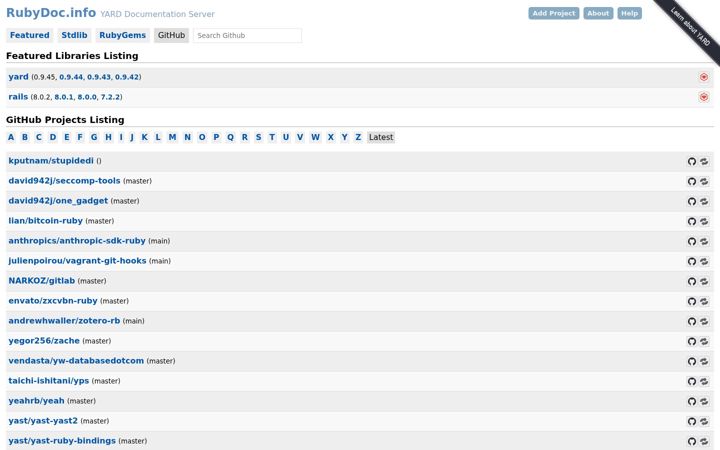The height and width of the screenshot is (450, 720).
Task: Open yard version 0.9.44
Action: [x=71, y=77]
